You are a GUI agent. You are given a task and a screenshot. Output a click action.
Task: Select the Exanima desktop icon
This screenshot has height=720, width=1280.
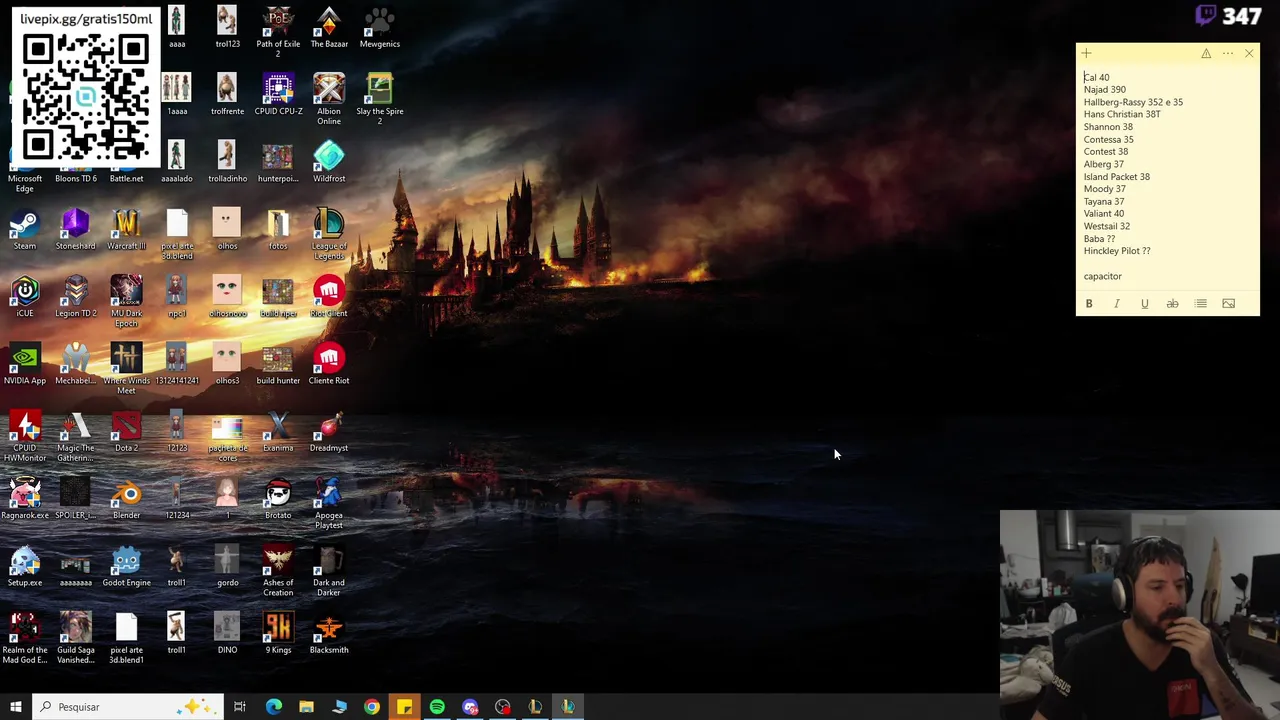tap(278, 431)
